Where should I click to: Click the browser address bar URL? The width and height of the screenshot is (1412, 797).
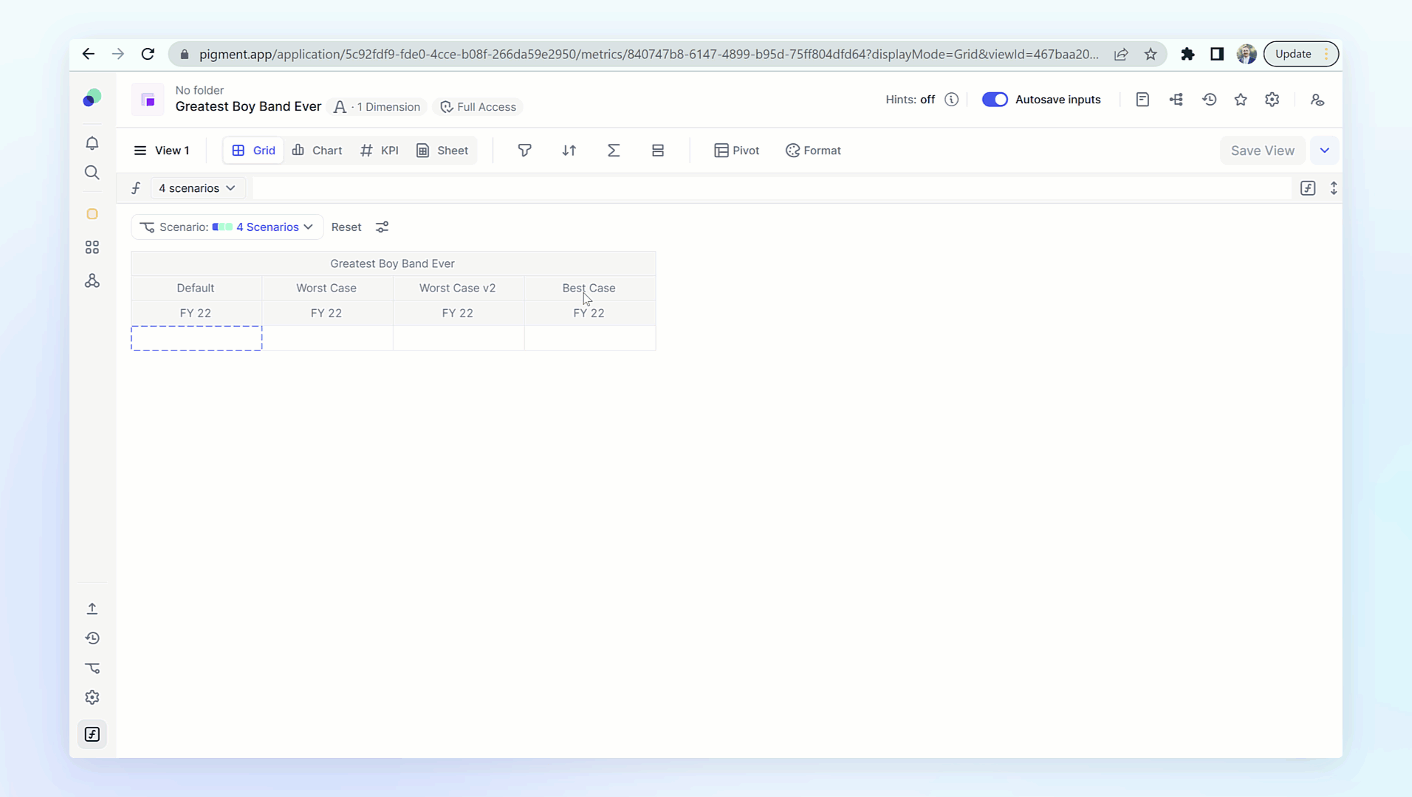click(648, 54)
